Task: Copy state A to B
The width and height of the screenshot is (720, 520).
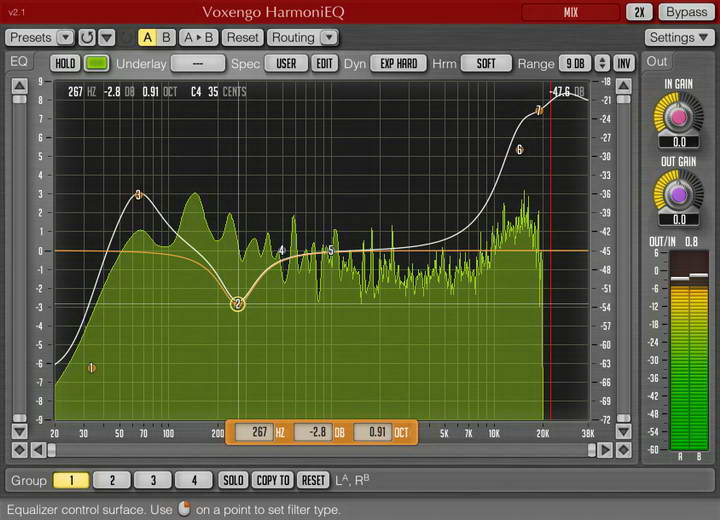Action: 198,37
